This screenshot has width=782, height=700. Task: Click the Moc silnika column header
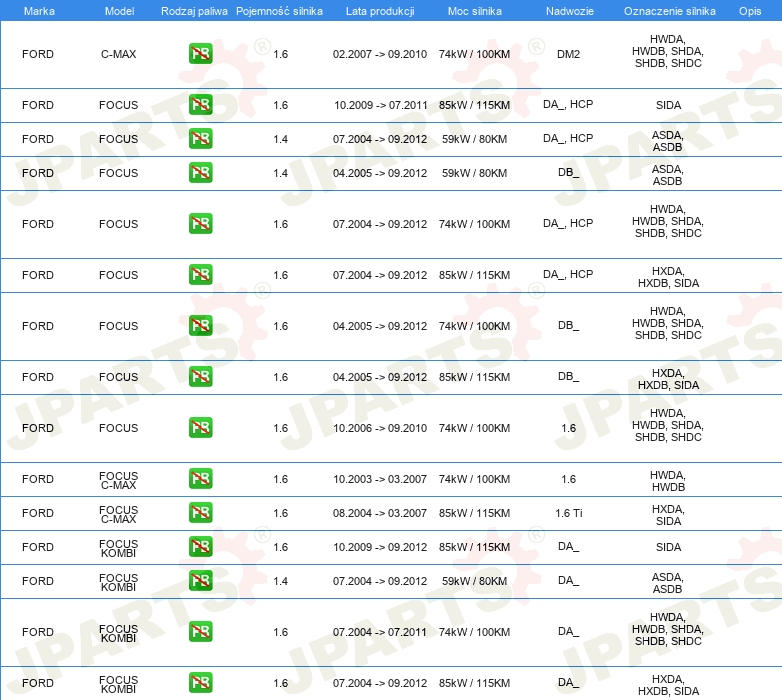point(475,10)
